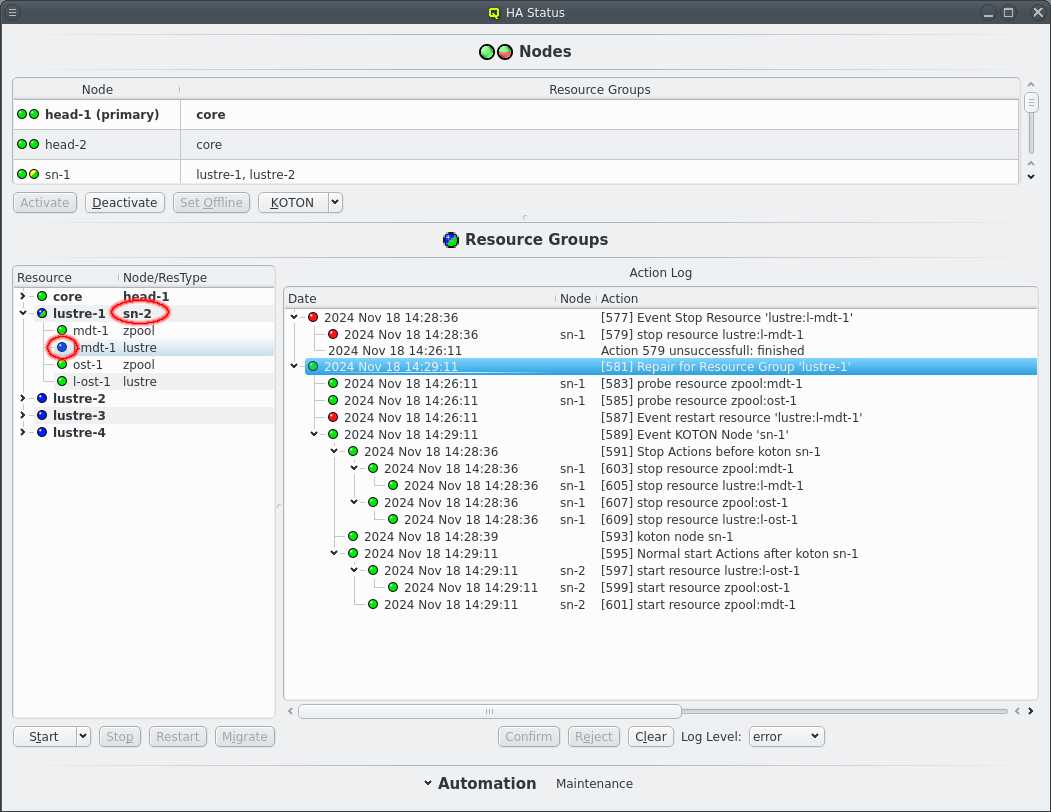The height and width of the screenshot is (812, 1051).
Task: Click the green status dot for ost-1
Action: click(62, 364)
